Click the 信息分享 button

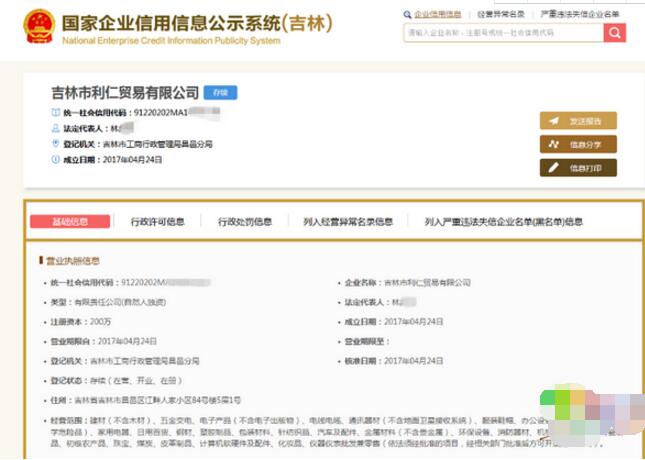(x=578, y=144)
